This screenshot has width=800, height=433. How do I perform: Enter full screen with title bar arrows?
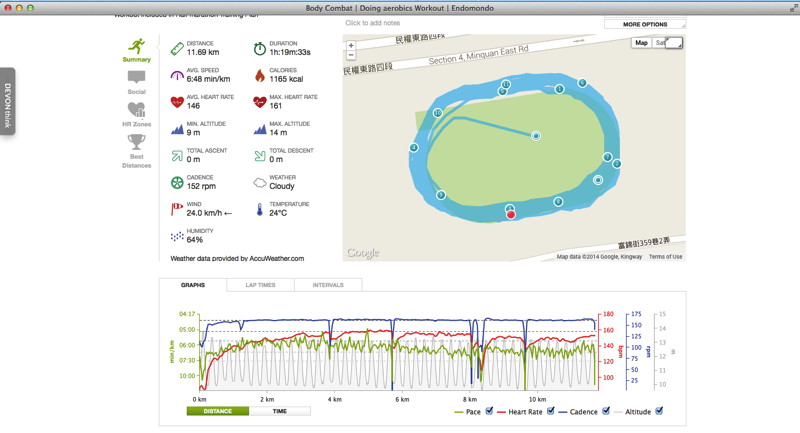coord(793,8)
